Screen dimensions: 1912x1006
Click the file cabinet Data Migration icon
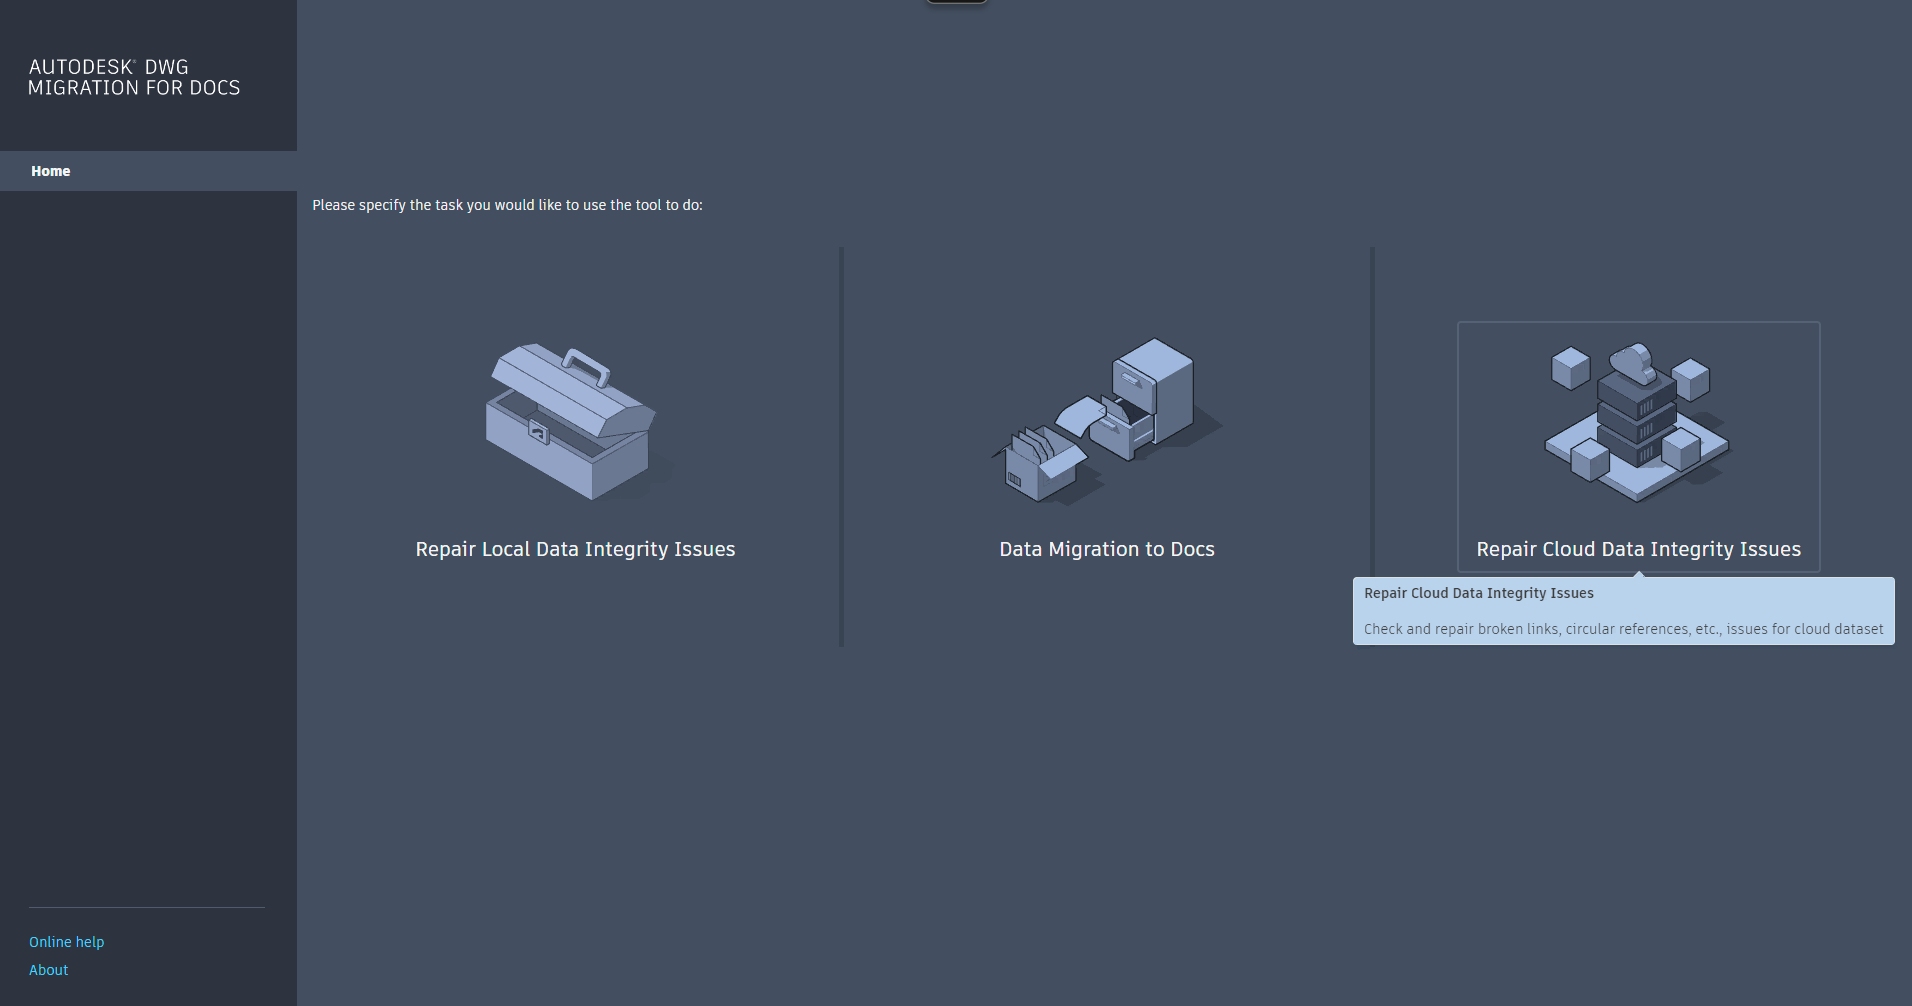coord(1106,420)
